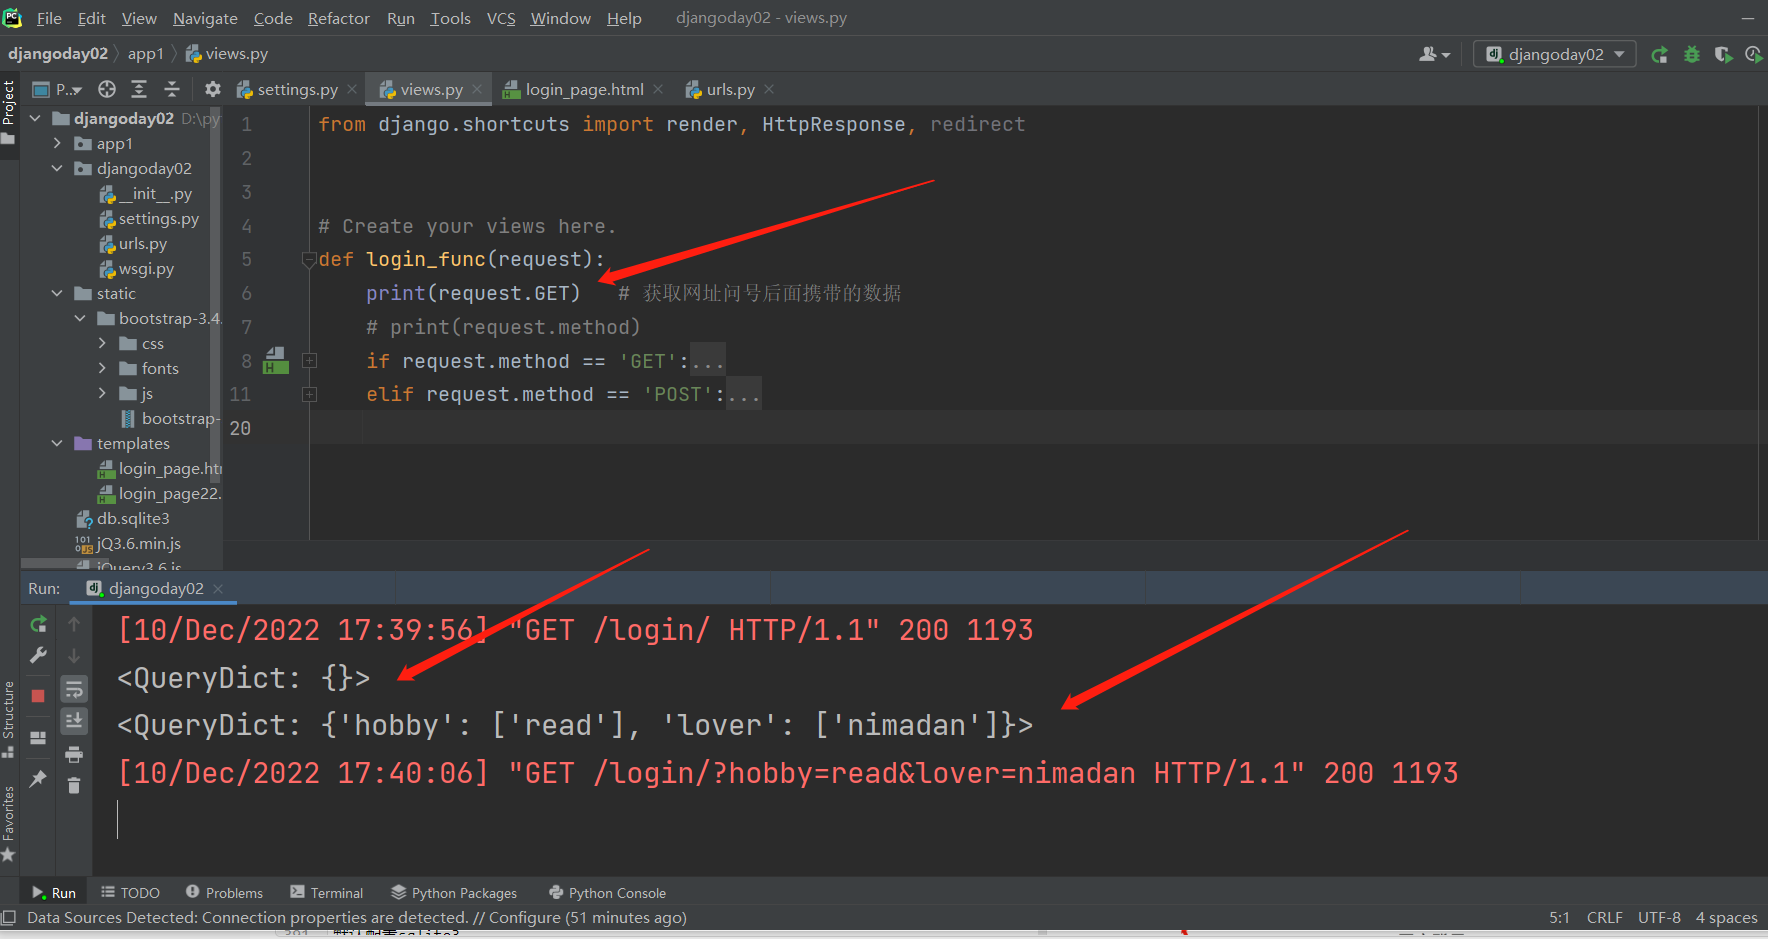The width and height of the screenshot is (1768, 939).
Task: Expand all in the Project tree toolbar
Action: (139, 89)
